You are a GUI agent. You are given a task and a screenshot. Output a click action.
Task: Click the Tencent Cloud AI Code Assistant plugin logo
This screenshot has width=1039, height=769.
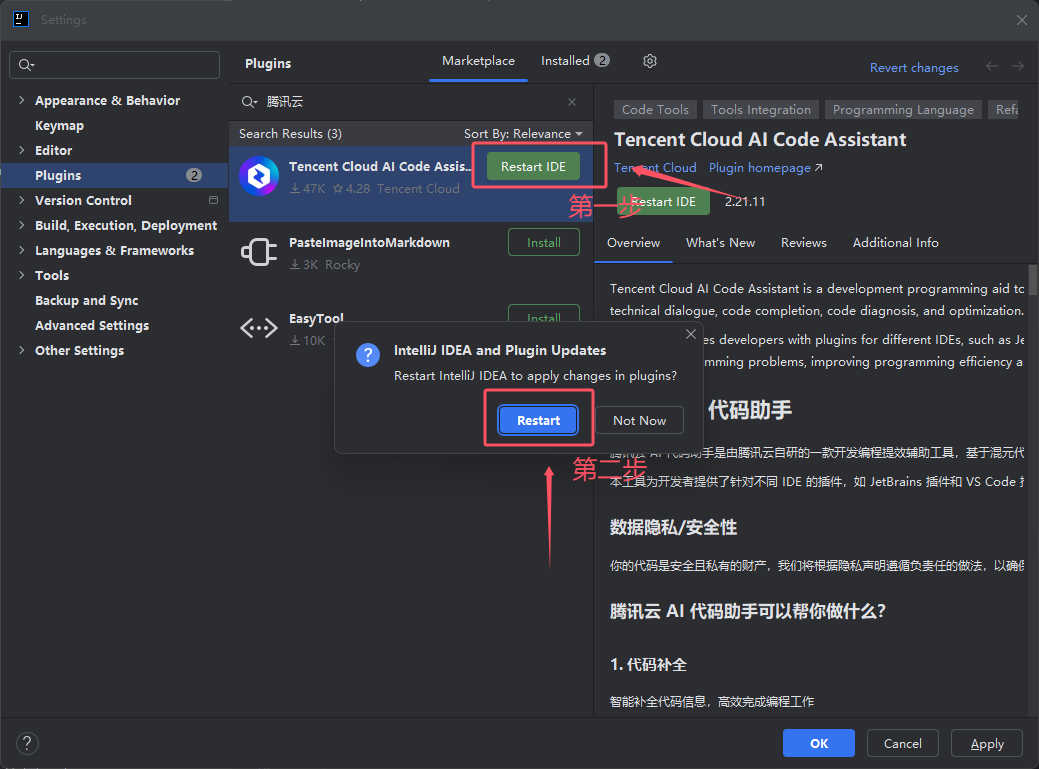[x=258, y=176]
